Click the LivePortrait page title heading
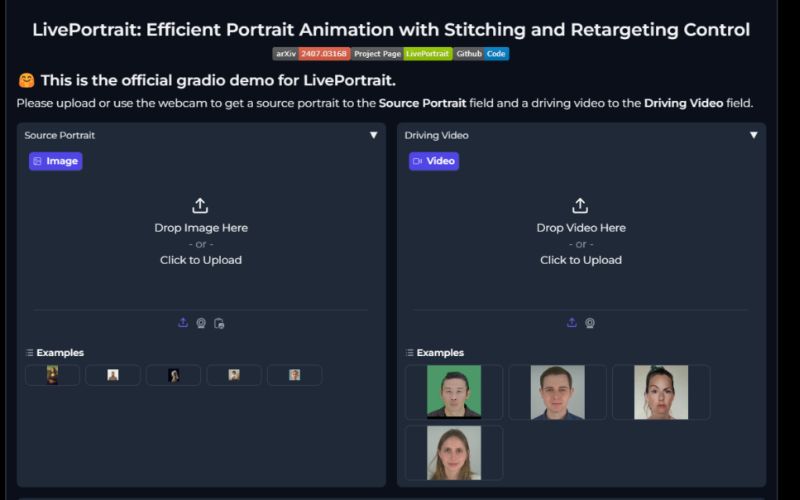Viewport: 800px width, 500px height. (x=391, y=30)
